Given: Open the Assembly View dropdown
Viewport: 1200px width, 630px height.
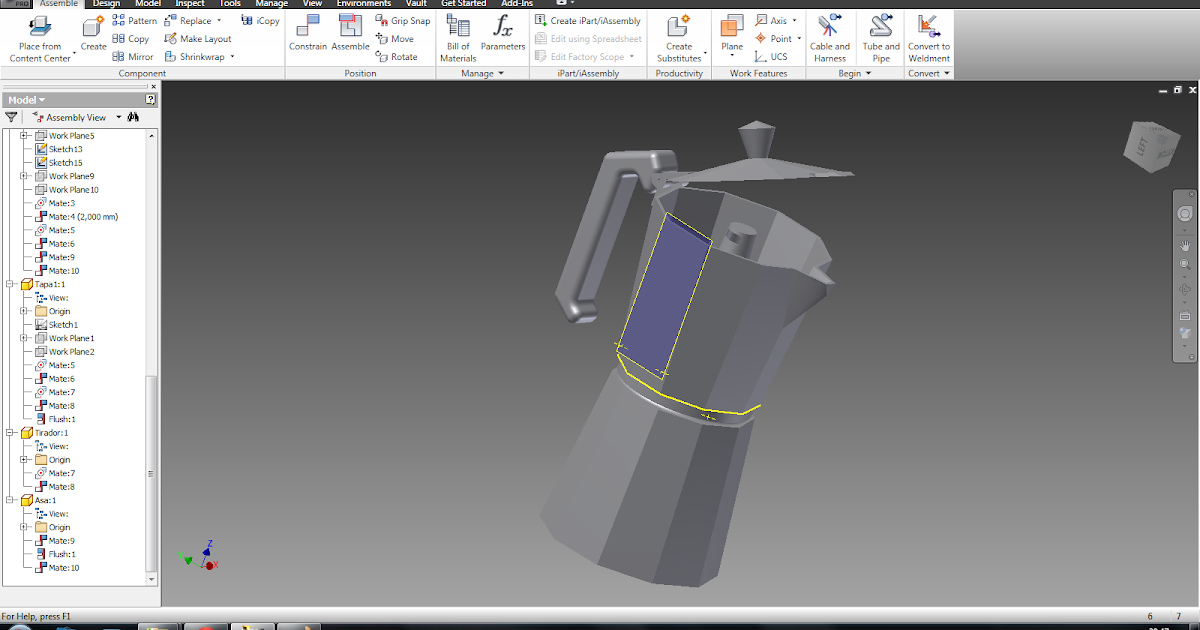Looking at the screenshot, I should click(119, 117).
